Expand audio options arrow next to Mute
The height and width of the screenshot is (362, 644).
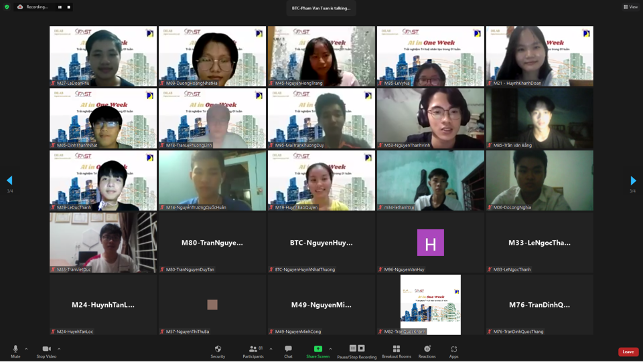click(x=26, y=349)
